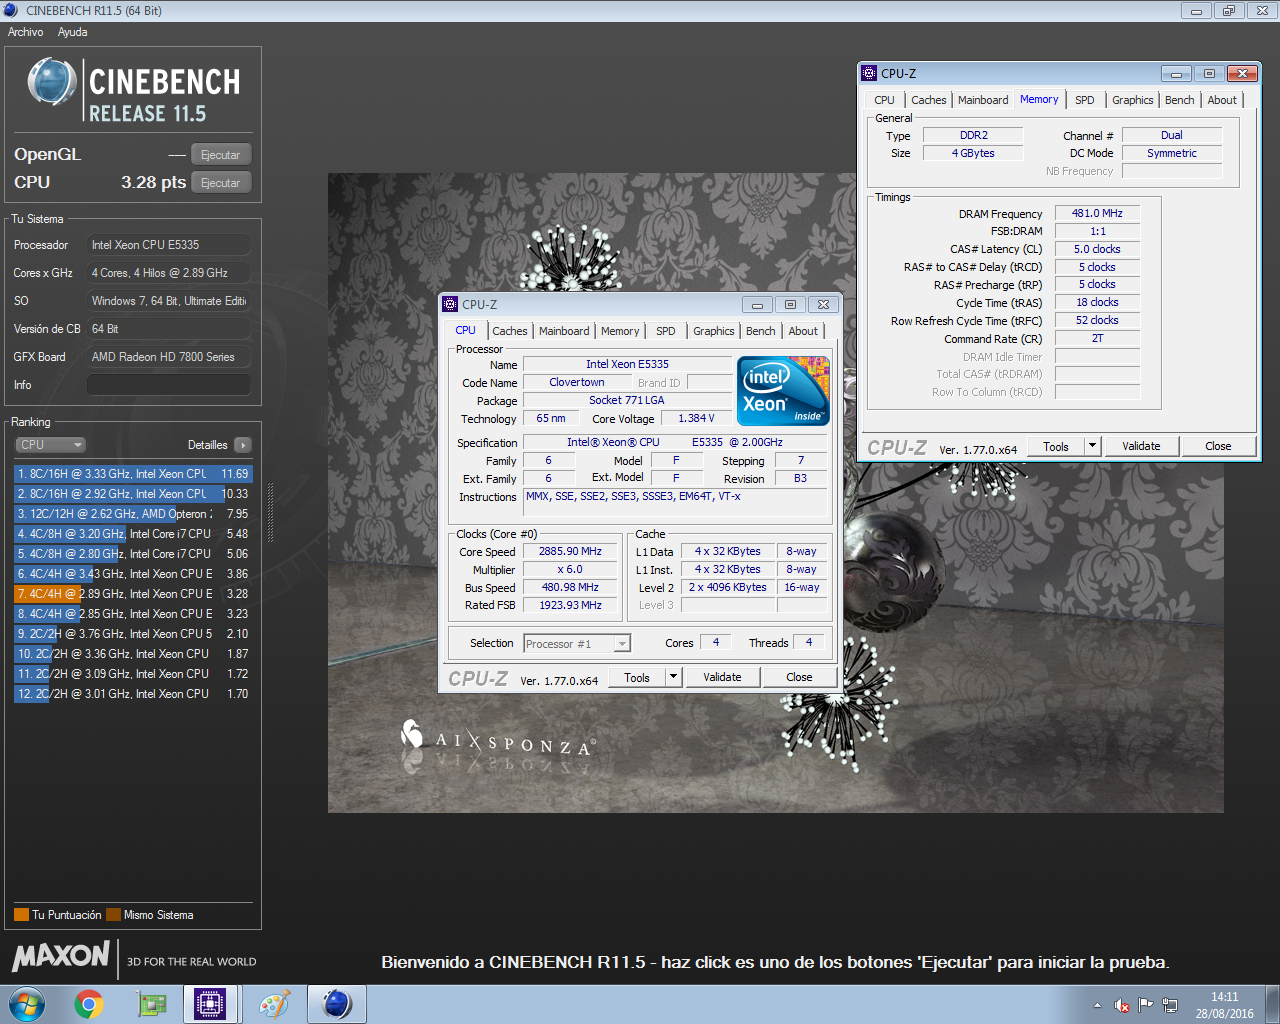Click Close button in the CPU-Z CPU window
Image resolution: width=1280 pixels, height=1024 pixels.
(x=799, y=677)
